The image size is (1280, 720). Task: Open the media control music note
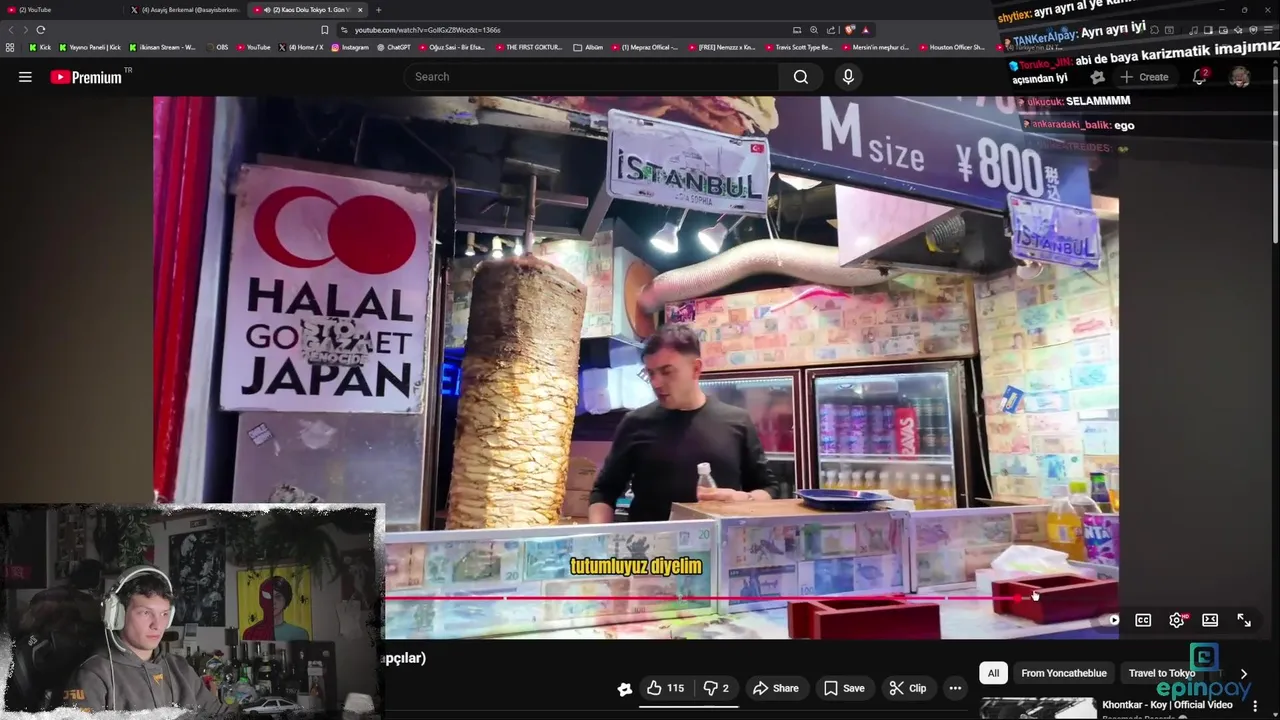(x=1193, y=30)
